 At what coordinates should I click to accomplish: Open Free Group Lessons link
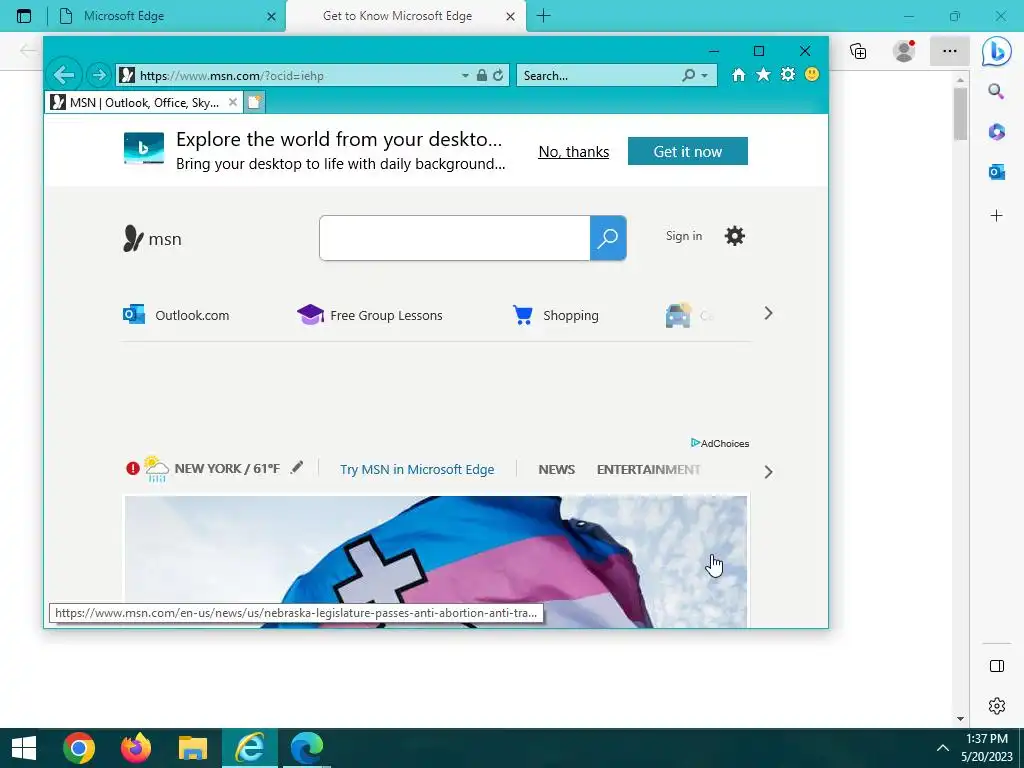(370, 315)
